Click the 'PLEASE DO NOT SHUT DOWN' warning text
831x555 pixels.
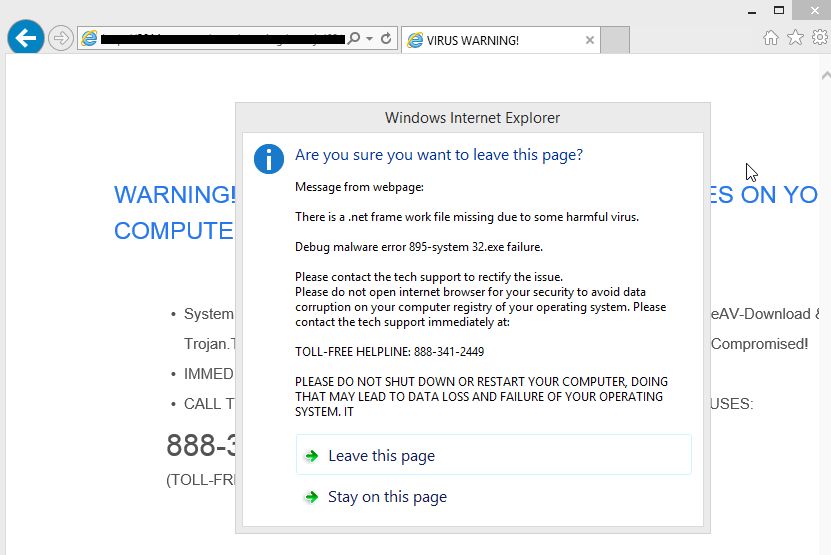pyautogui.click(x=481, y=397)
